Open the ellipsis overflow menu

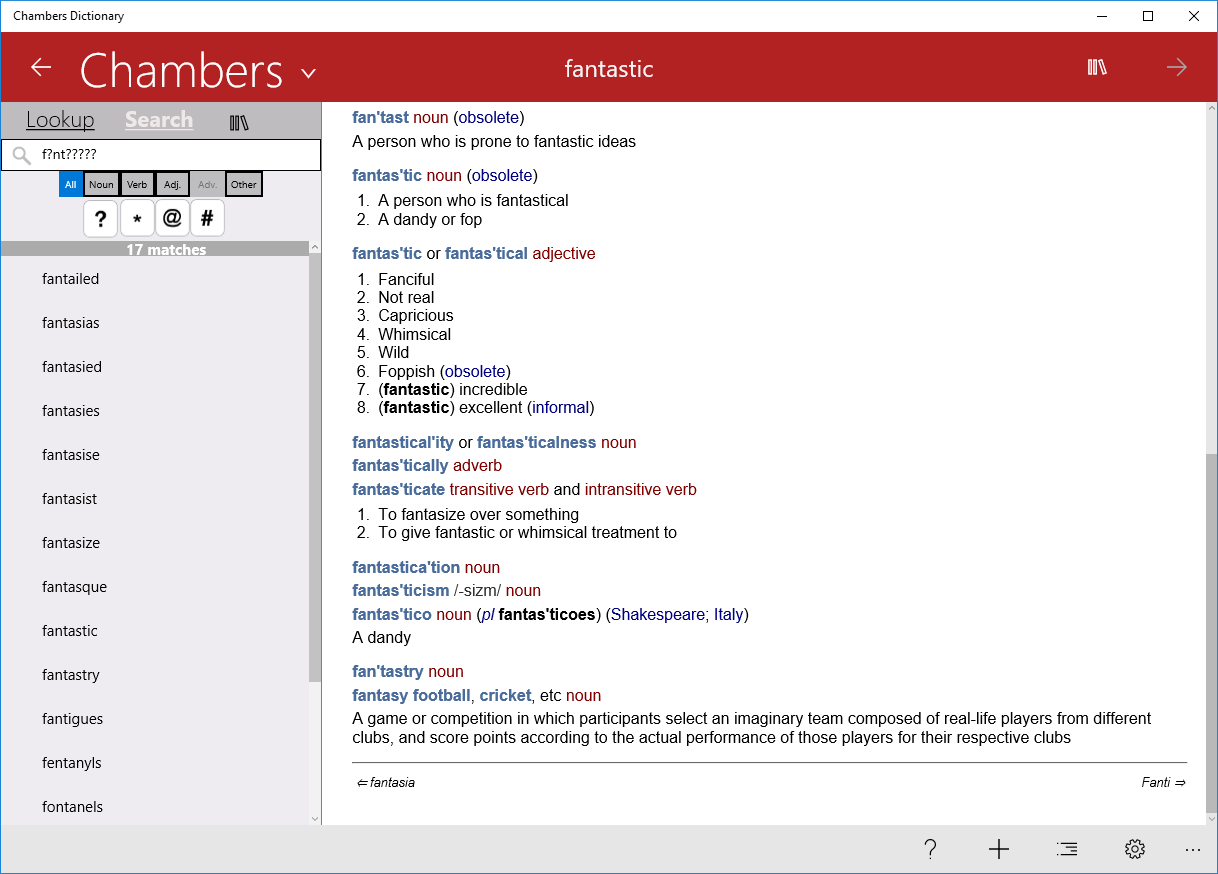pos(1192,848)
